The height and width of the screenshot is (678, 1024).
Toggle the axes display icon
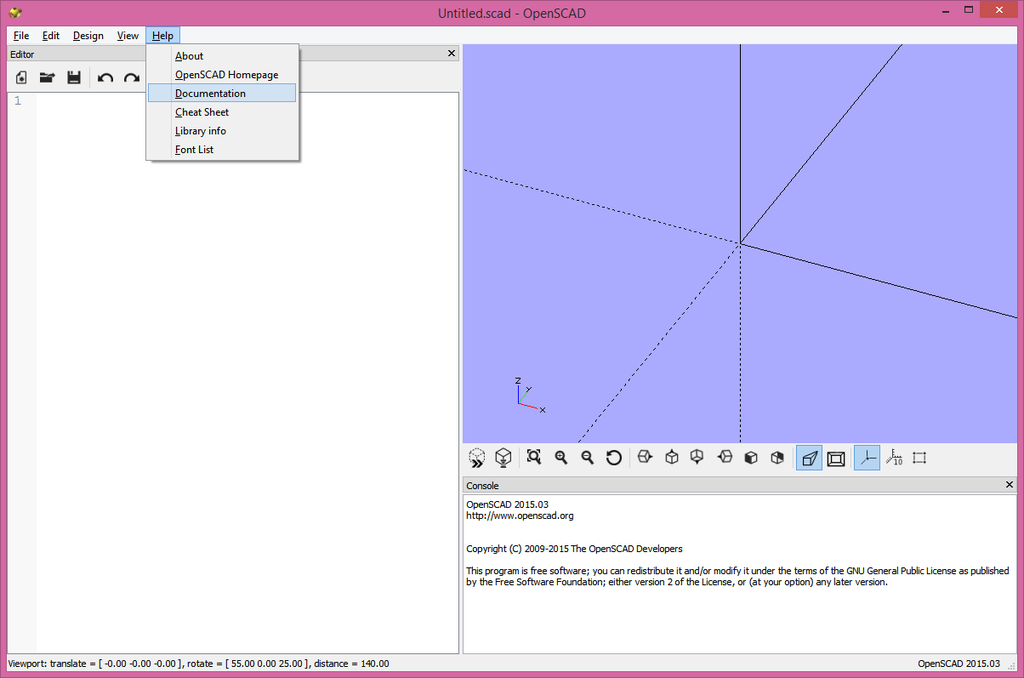[x=866, y=457]
